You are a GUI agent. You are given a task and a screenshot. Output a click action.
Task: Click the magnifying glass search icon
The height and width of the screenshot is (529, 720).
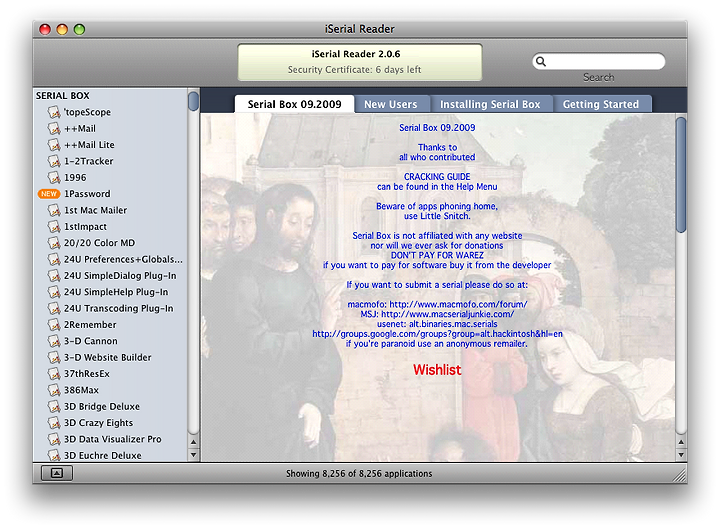pos(541,62)
